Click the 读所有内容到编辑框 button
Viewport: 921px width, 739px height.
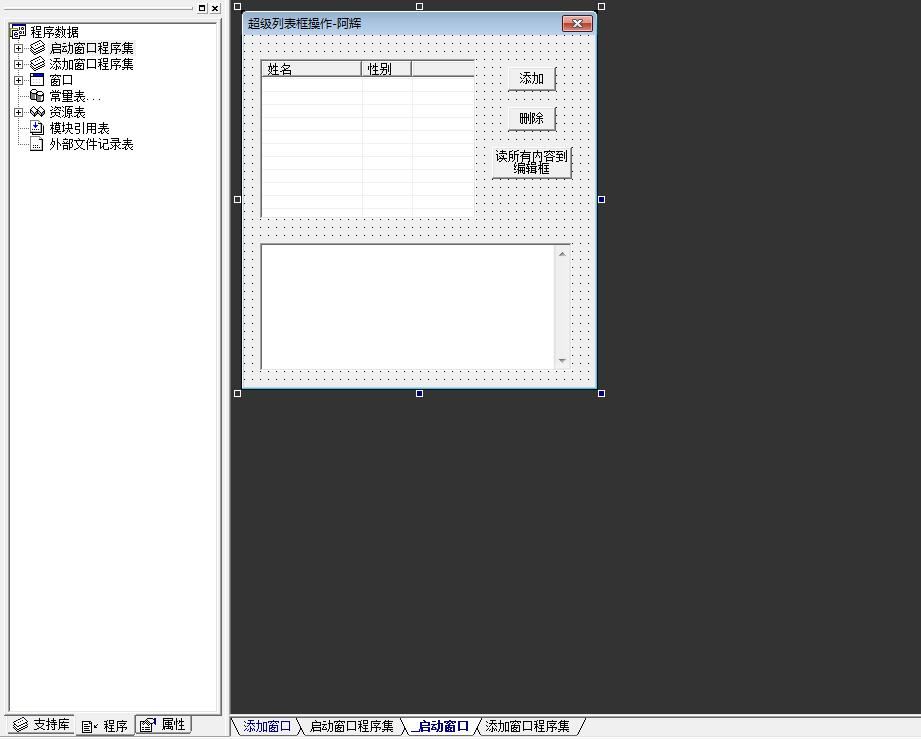pyautogui.click(x=531, y=162)
